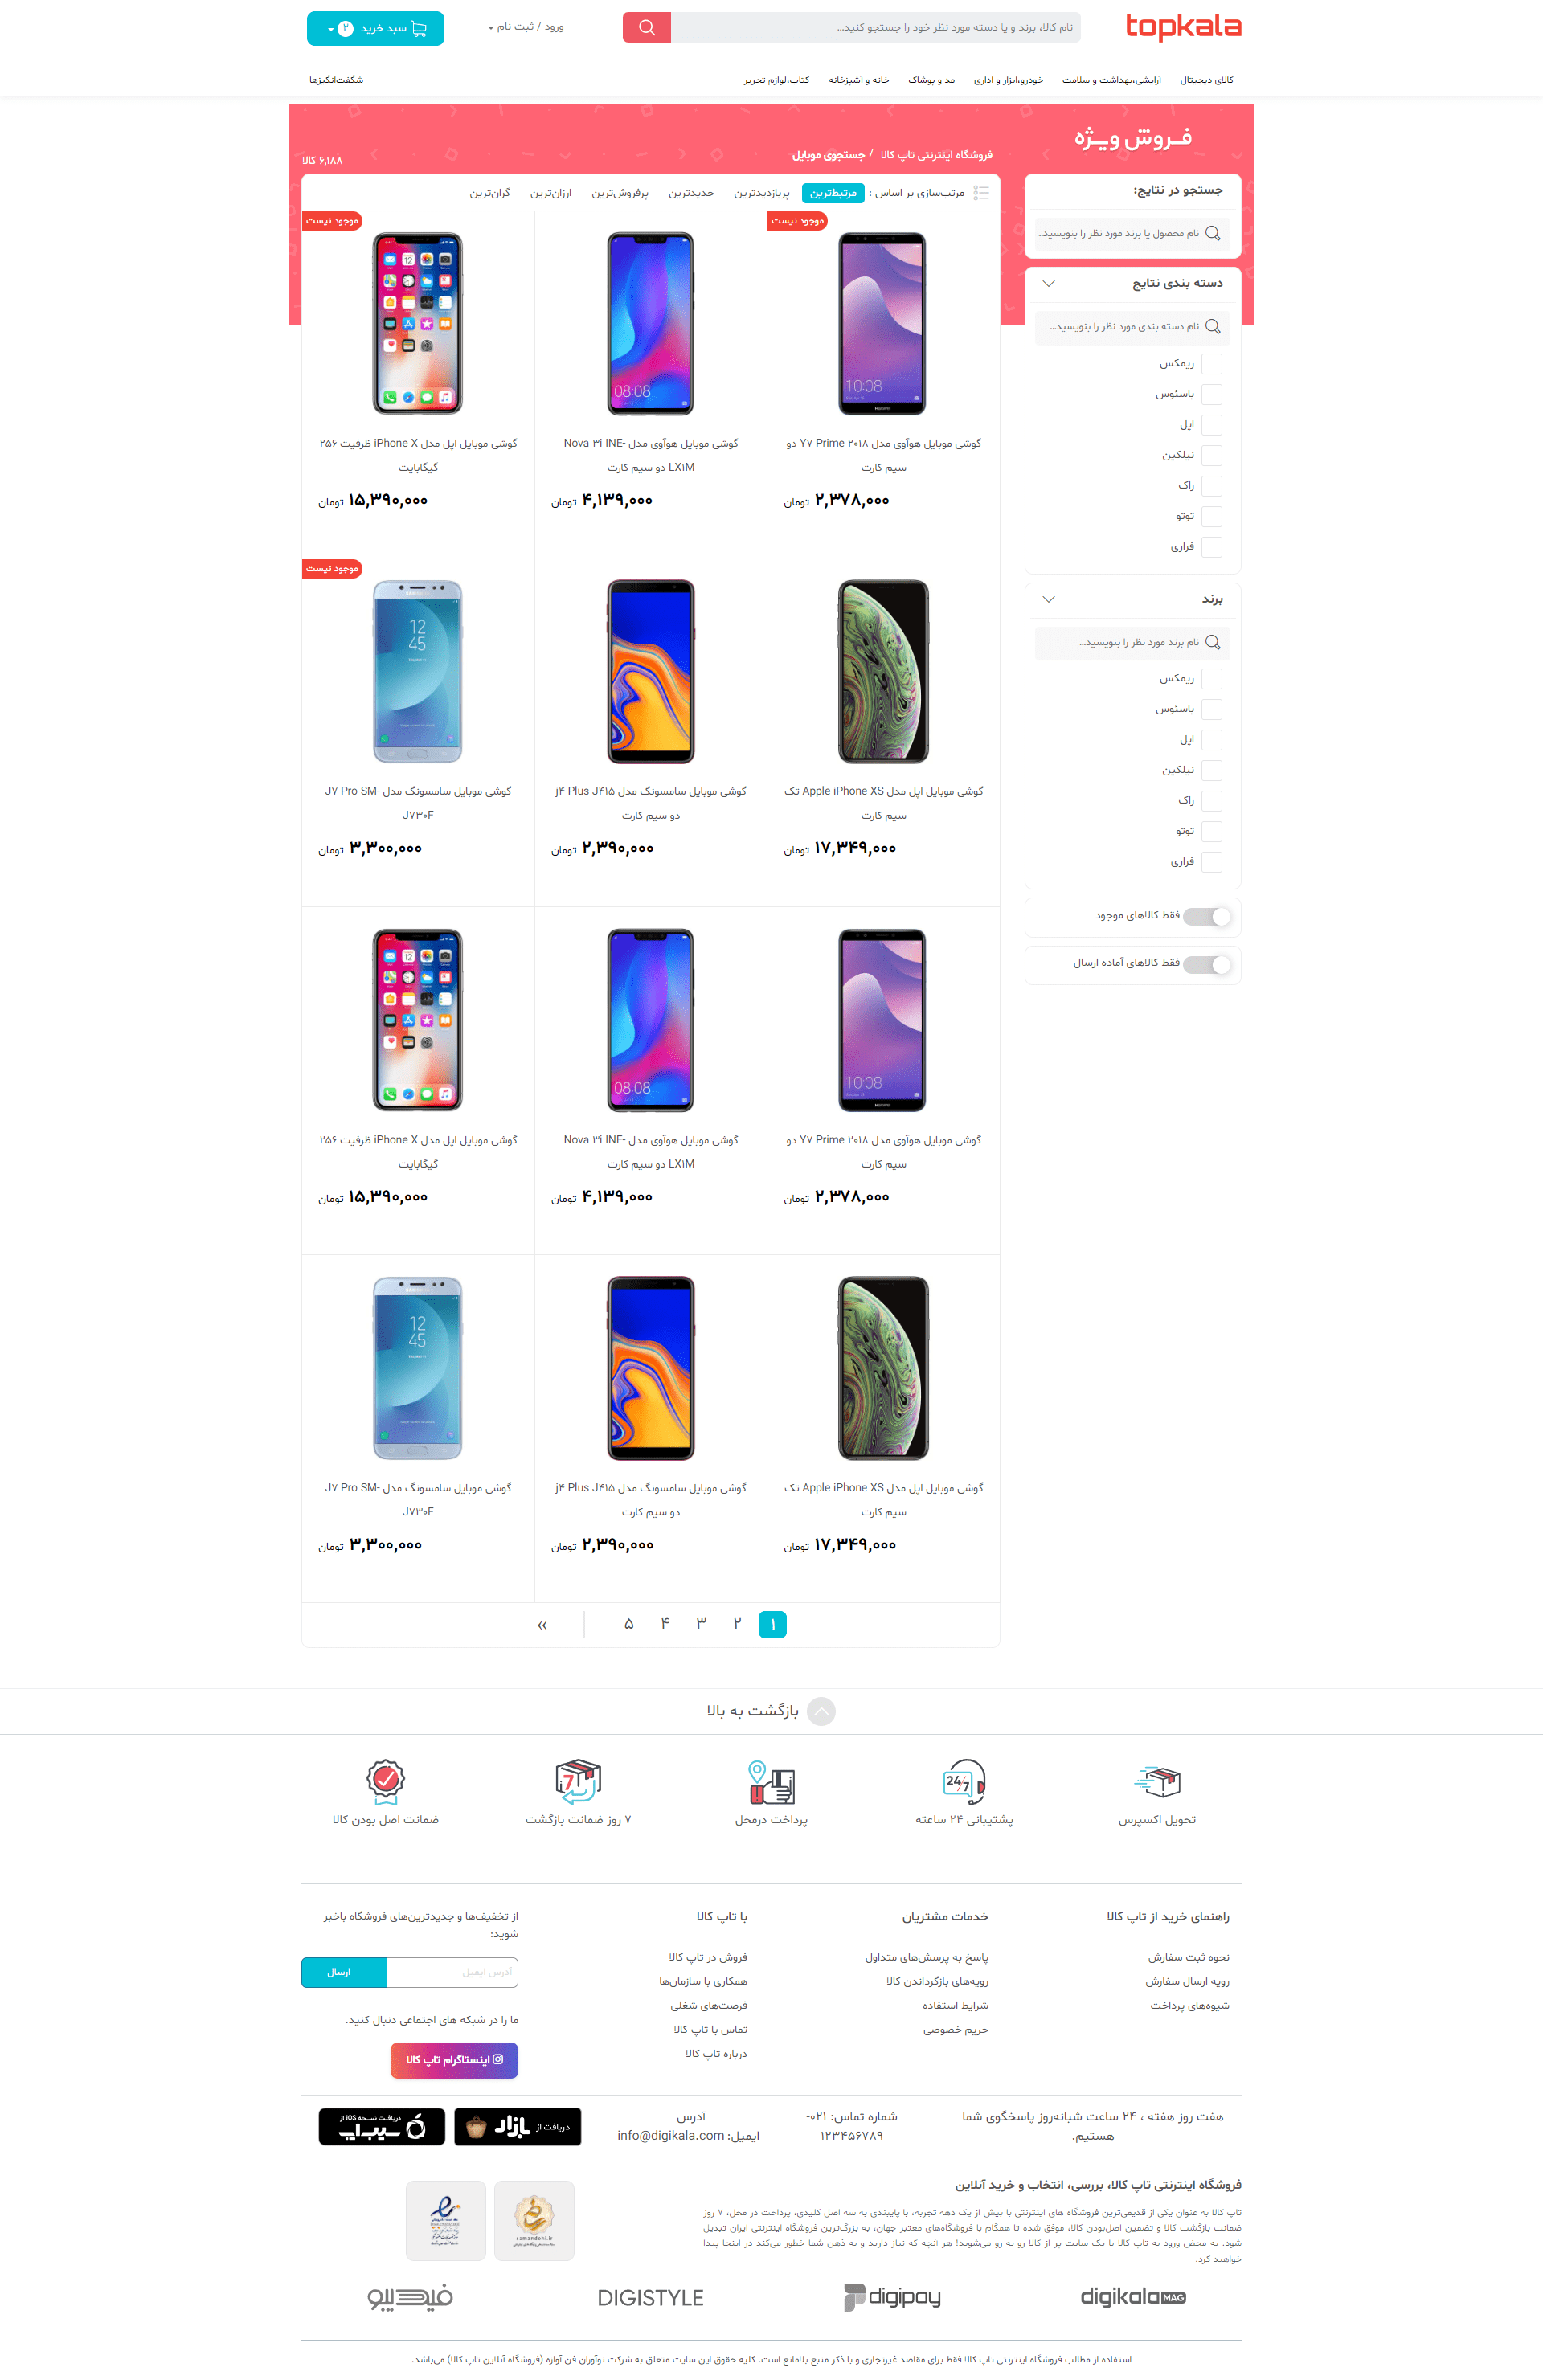The image size is (1543, 2380).
Task: Open the Sibapp iOS download badge
Action: coord(382,2127)
